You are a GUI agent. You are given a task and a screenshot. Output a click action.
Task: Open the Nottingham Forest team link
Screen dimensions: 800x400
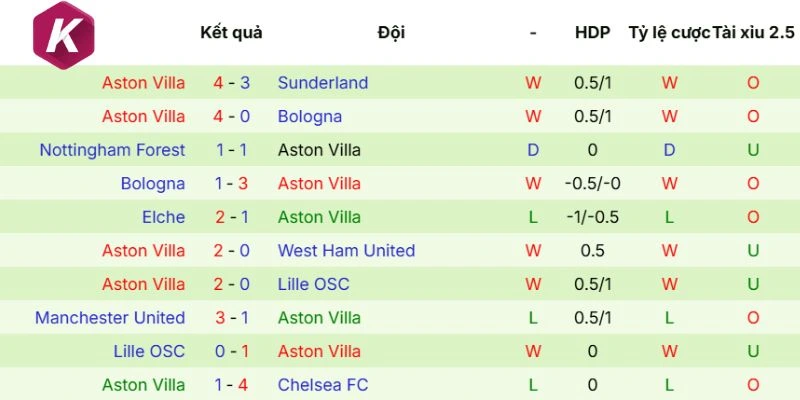(x=112, y=150)
